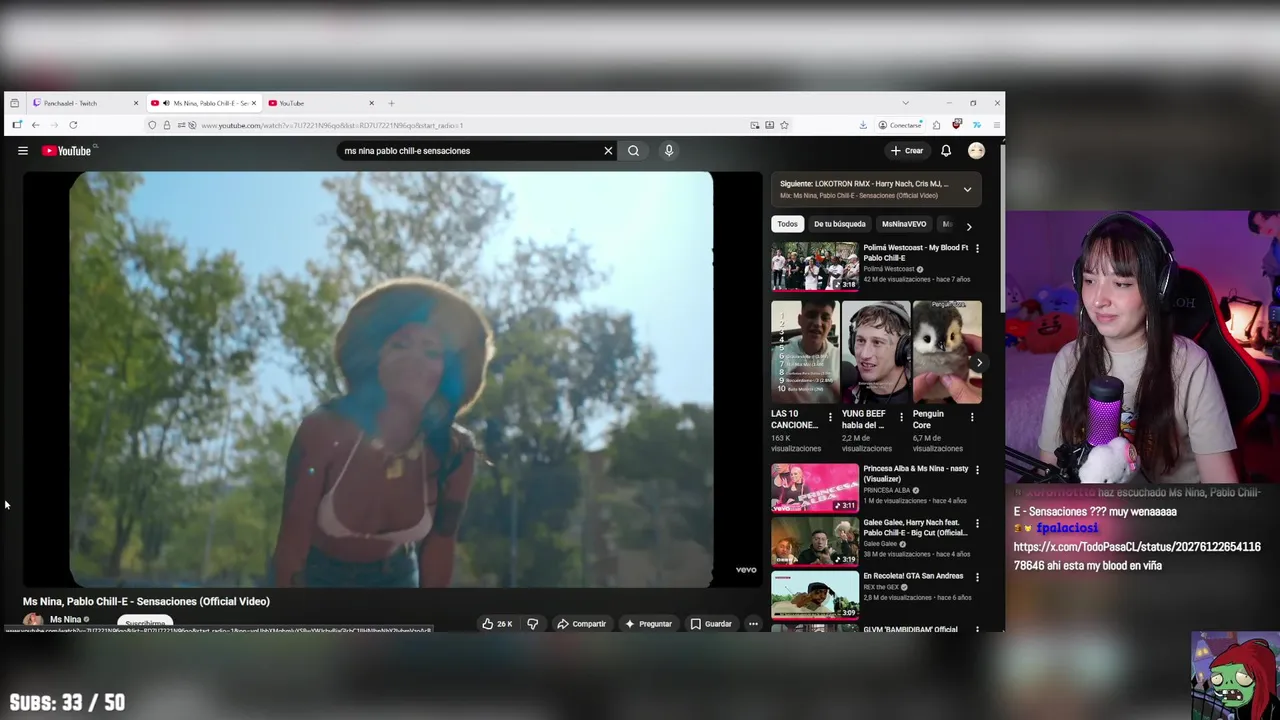Click the Conectarse account button in toolbar
Viewport: 1280px width, 720px height.
[899, 125]
